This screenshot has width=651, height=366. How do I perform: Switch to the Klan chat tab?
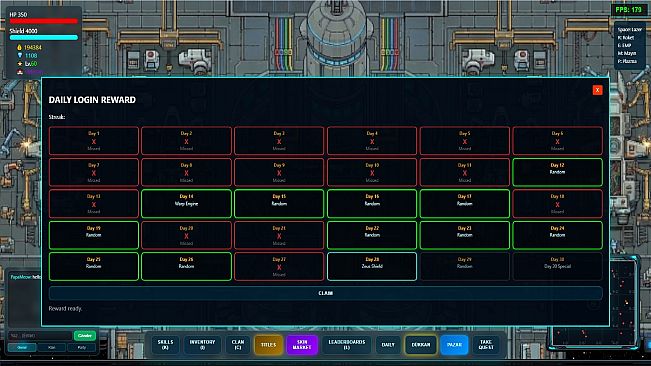(x=51, y=347)
